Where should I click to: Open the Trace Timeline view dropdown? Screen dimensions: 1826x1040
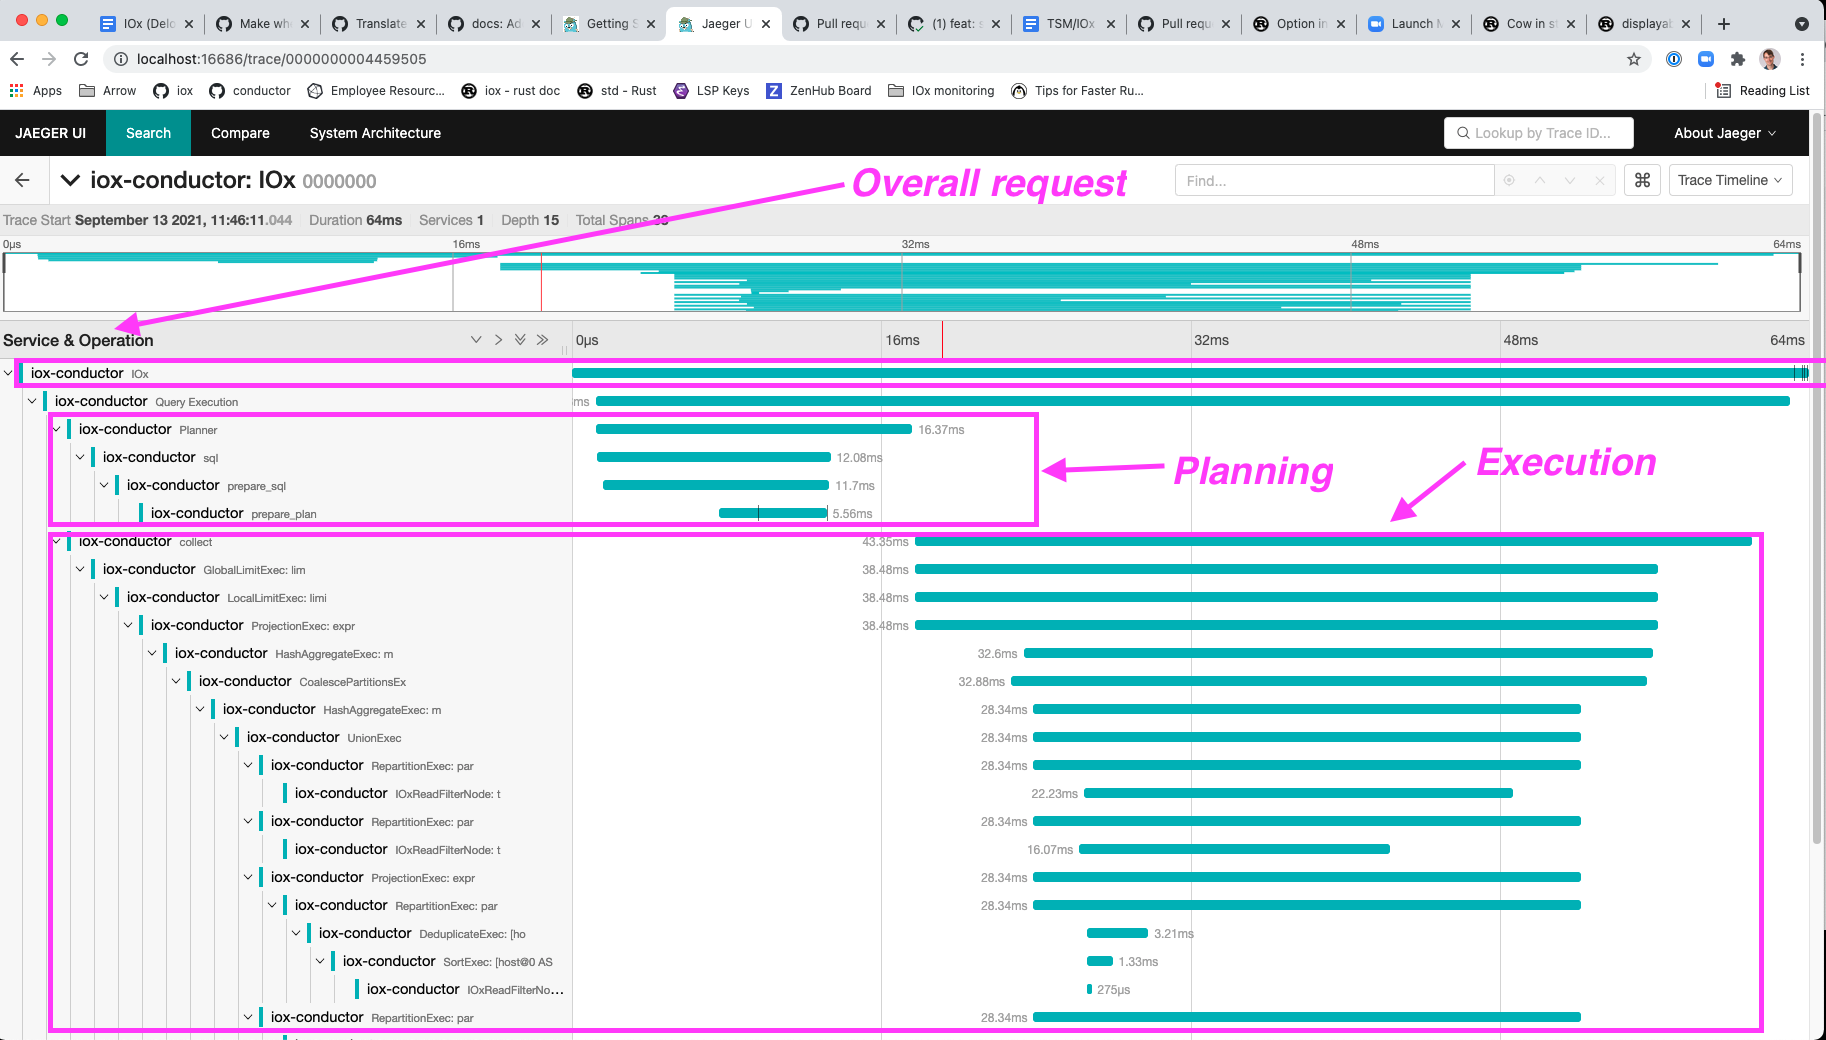tap(1730, 180)
